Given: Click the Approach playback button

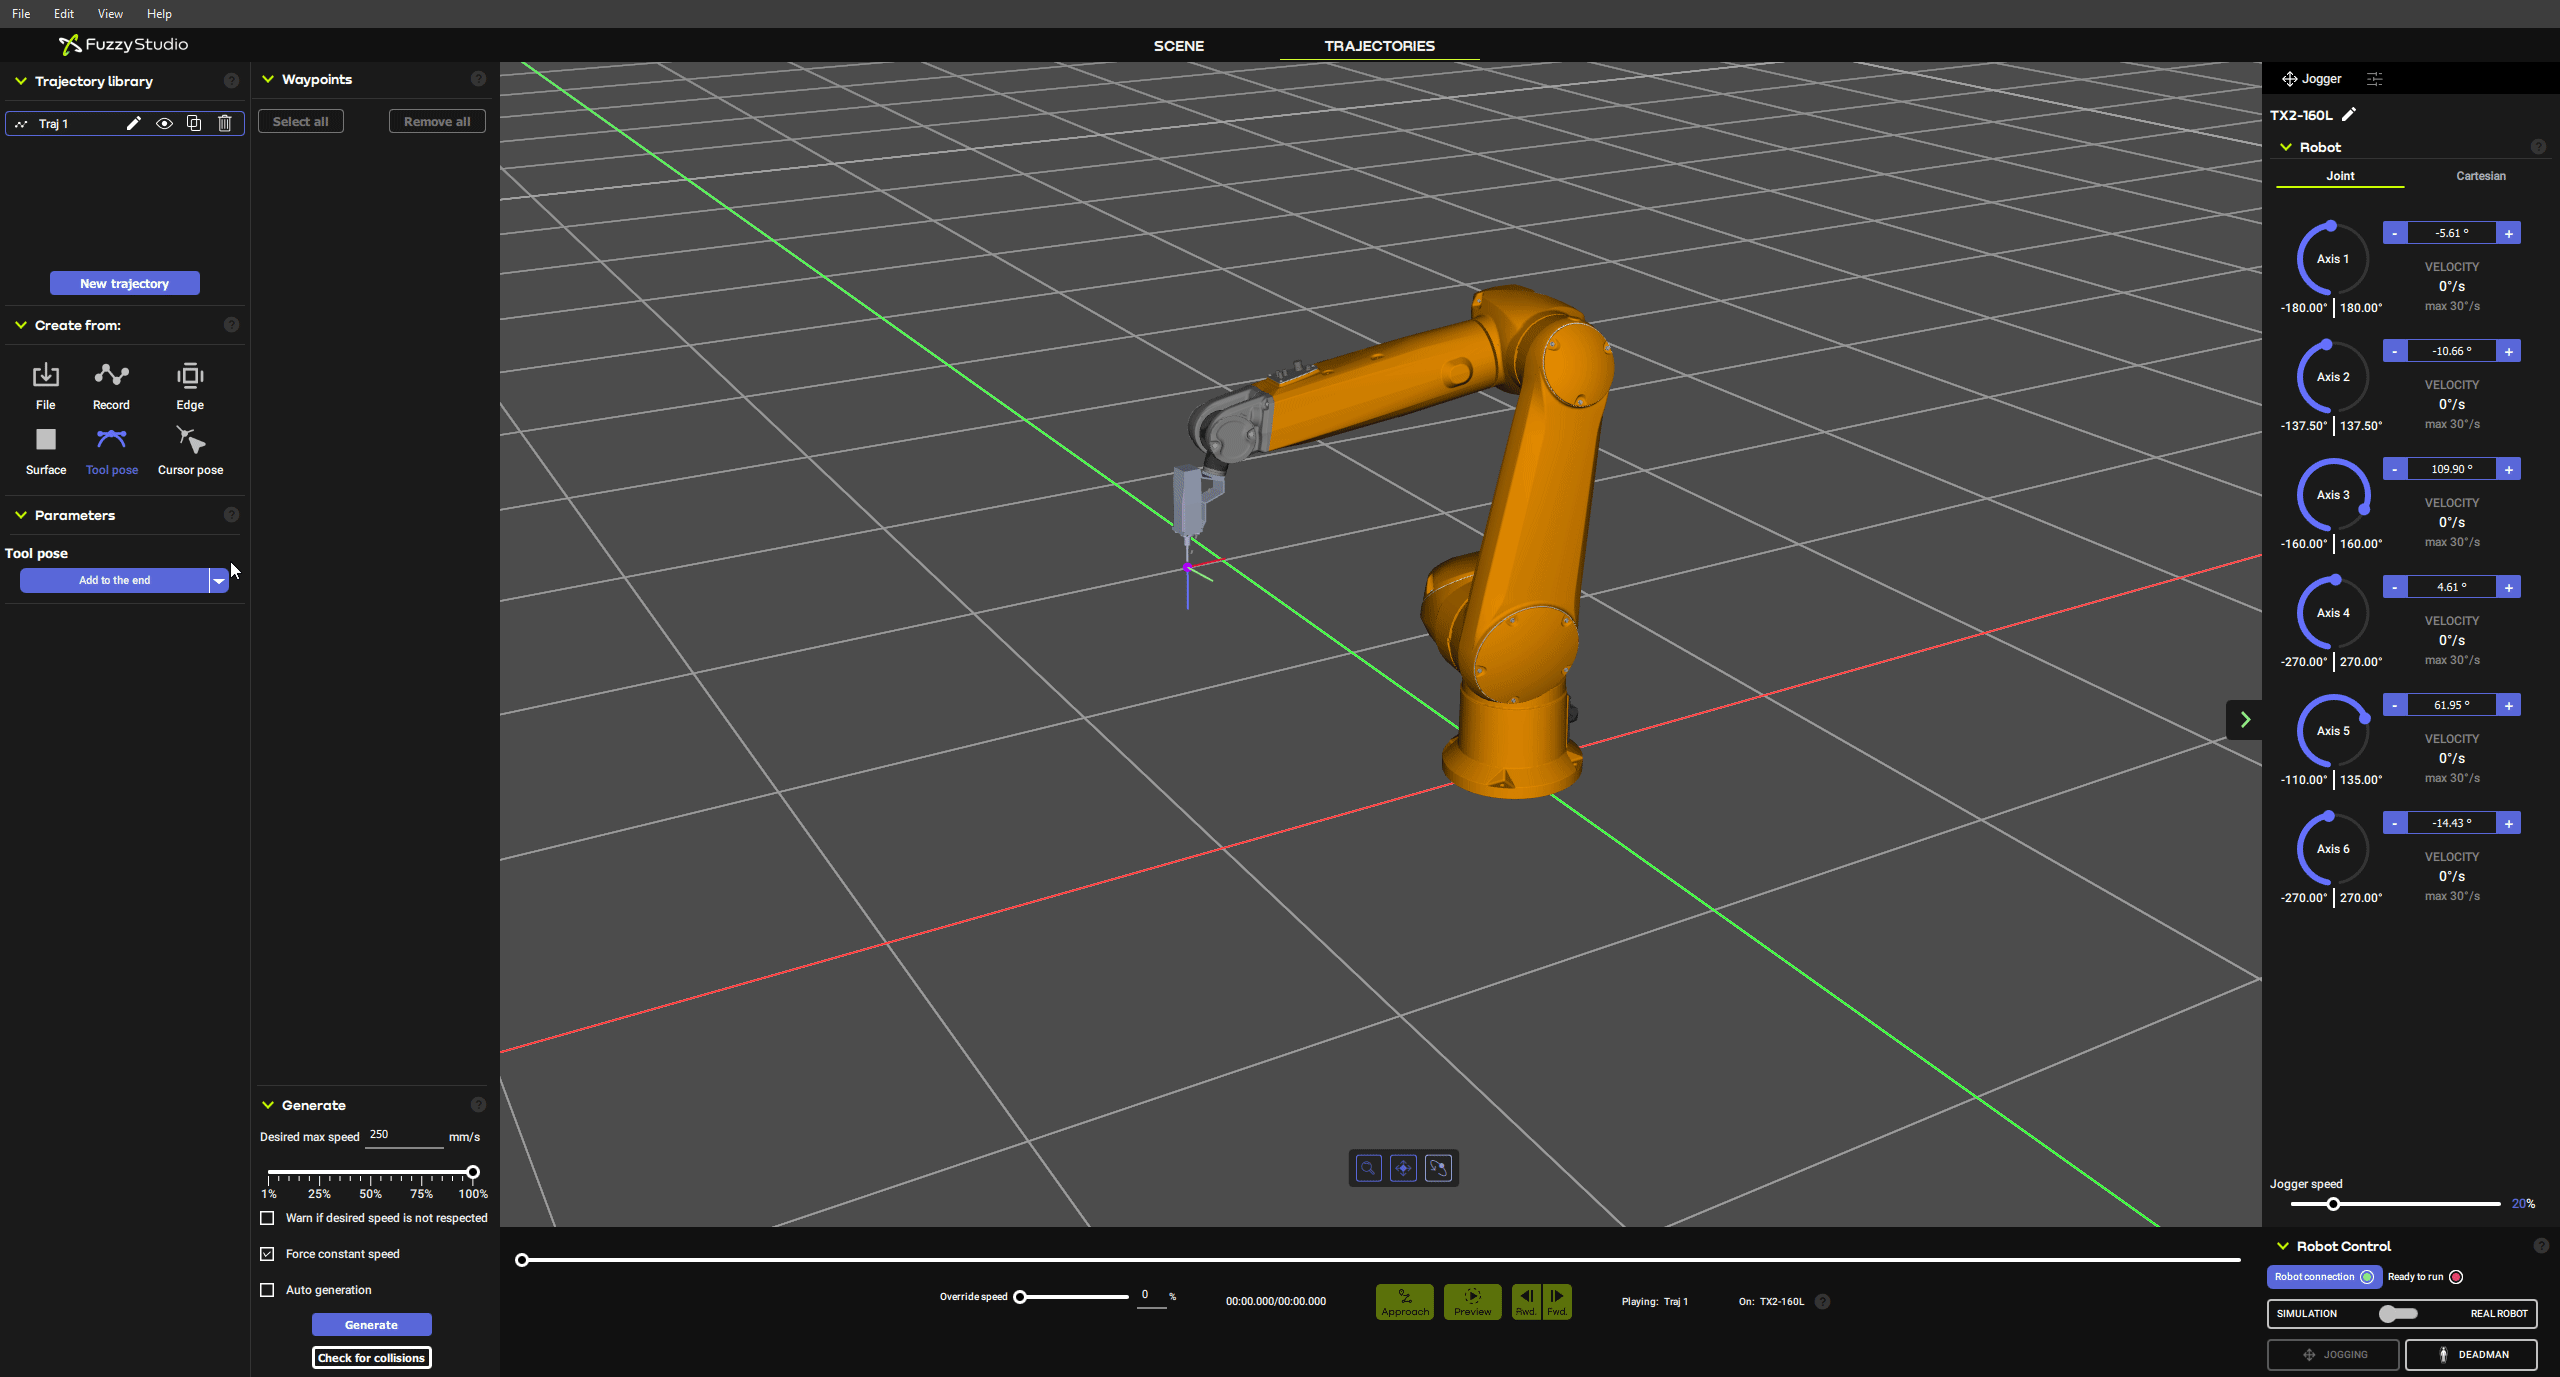Looking at the screenshot, I should (x=1404, y=1301).
